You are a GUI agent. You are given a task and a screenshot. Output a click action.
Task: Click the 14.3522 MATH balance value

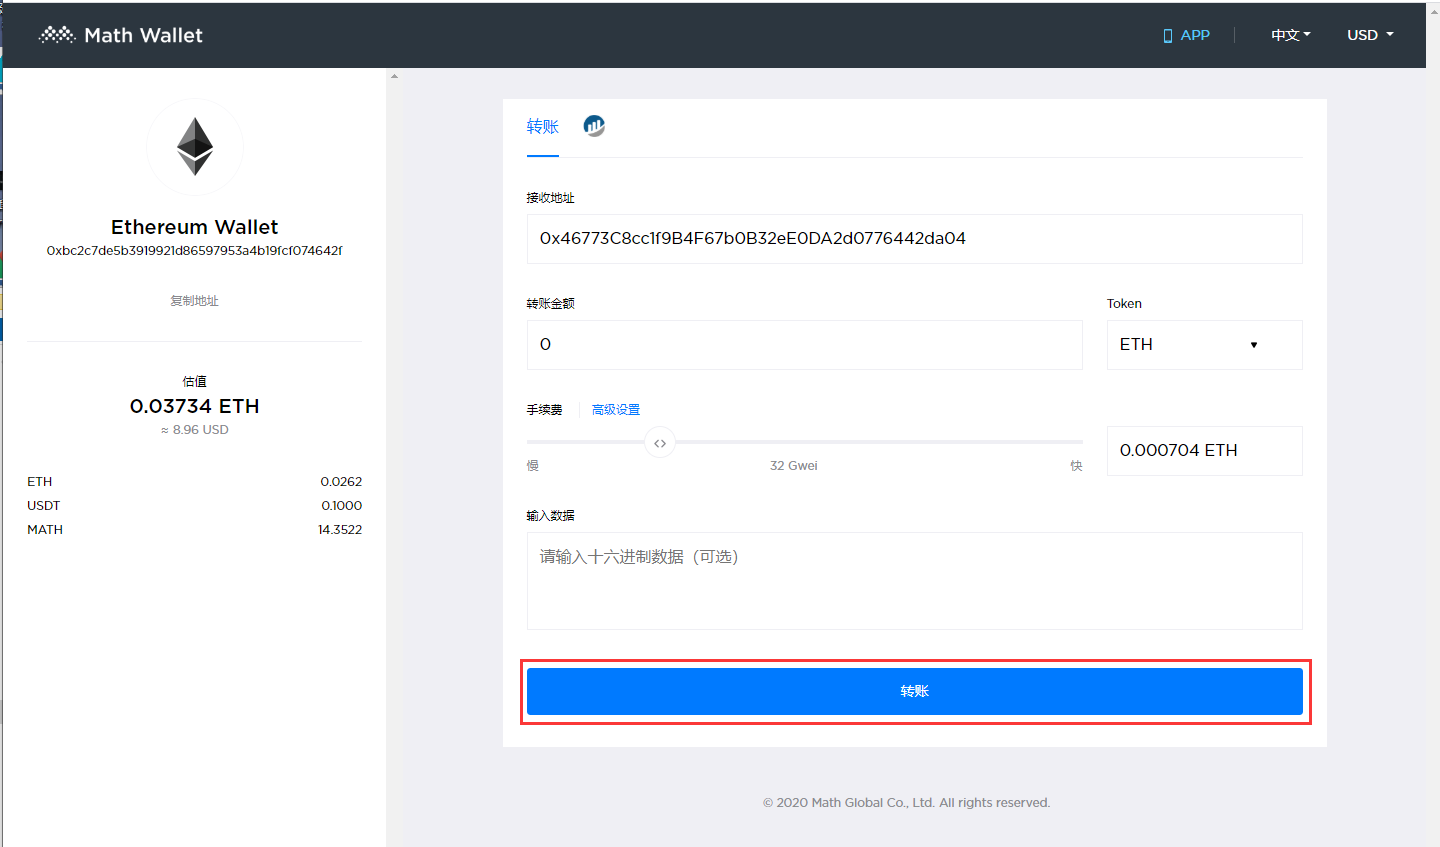pyautogui.click(x=340, y=530)
